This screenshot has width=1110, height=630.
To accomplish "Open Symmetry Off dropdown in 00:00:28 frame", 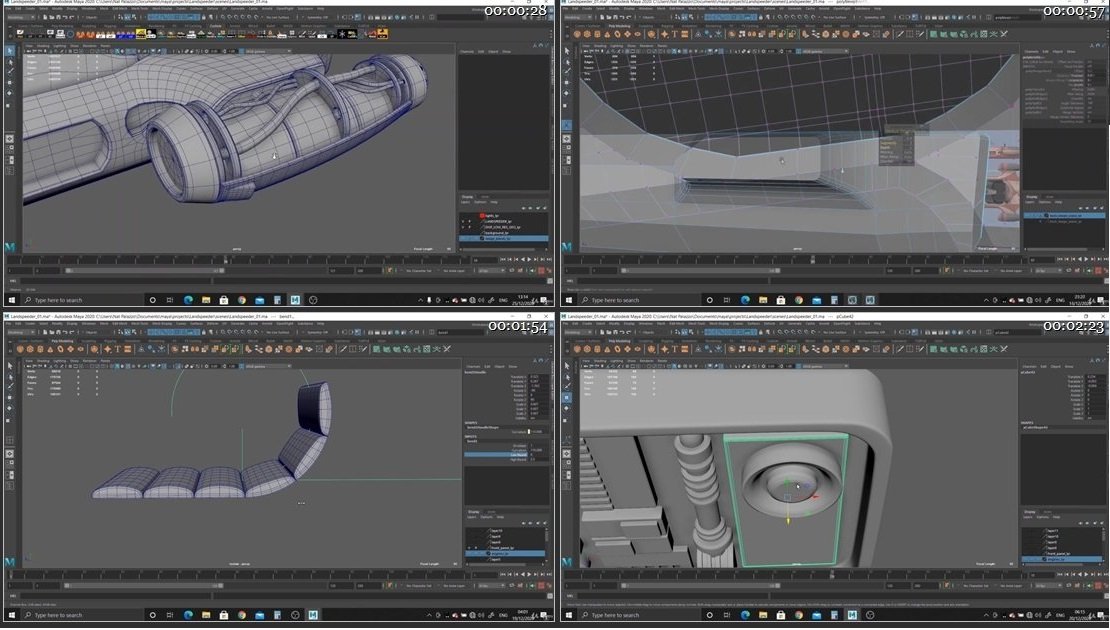I will coord(316,17).
